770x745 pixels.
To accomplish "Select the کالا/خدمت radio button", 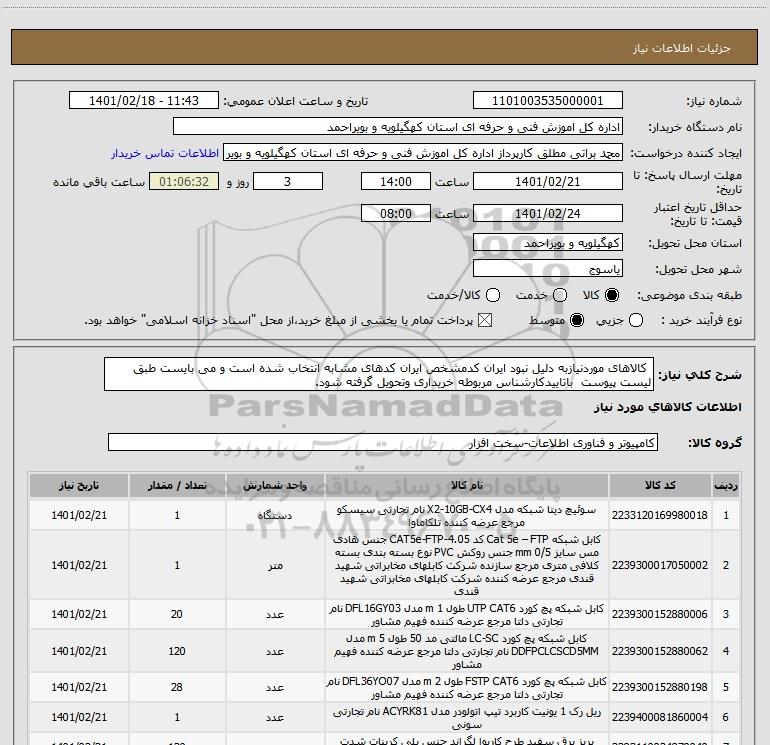I will pyautogui.click(x=493, y=295).
